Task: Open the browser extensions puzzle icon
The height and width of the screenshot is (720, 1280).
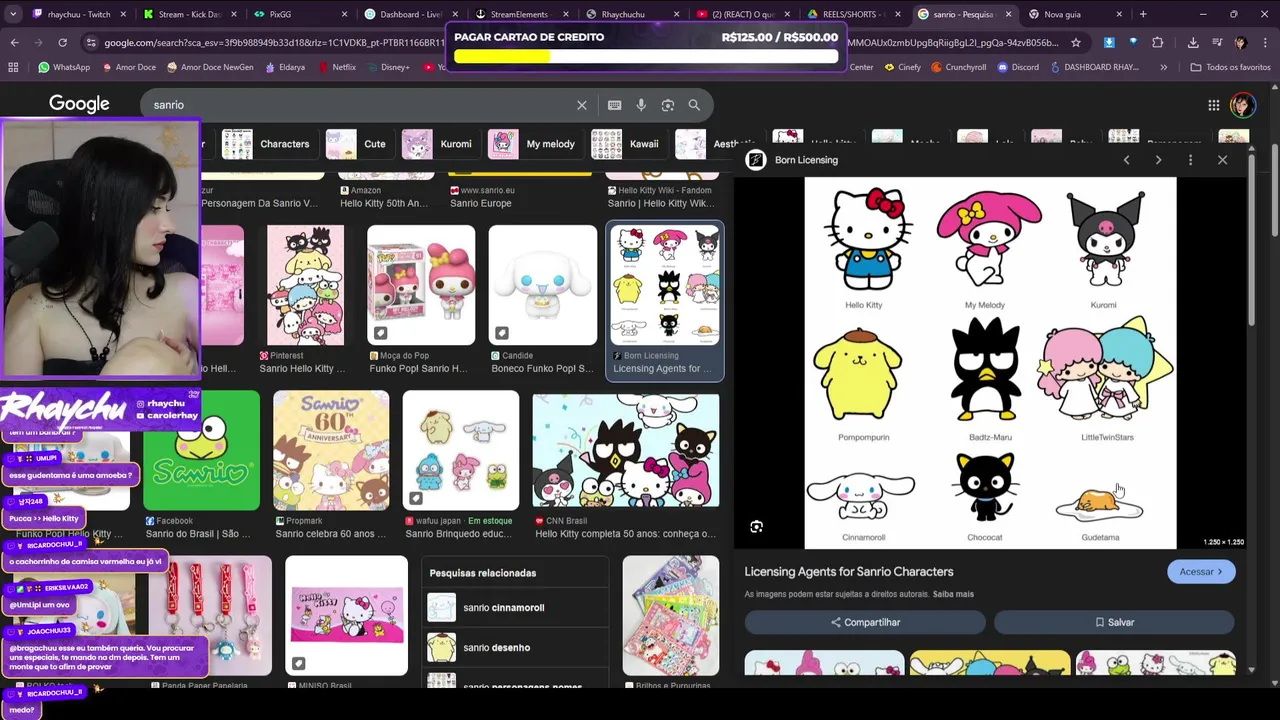Action: coord(1158,43)
